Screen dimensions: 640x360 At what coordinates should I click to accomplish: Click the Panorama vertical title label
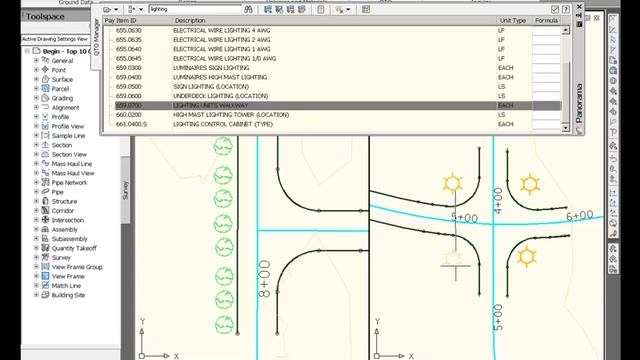[579, 103]
